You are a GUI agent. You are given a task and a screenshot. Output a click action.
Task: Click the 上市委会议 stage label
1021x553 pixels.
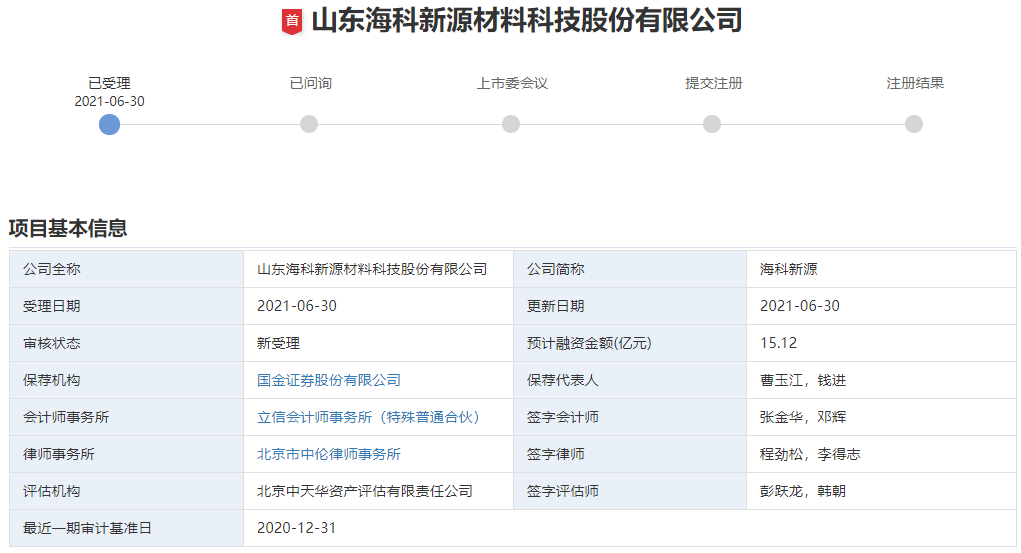[512, 83]
